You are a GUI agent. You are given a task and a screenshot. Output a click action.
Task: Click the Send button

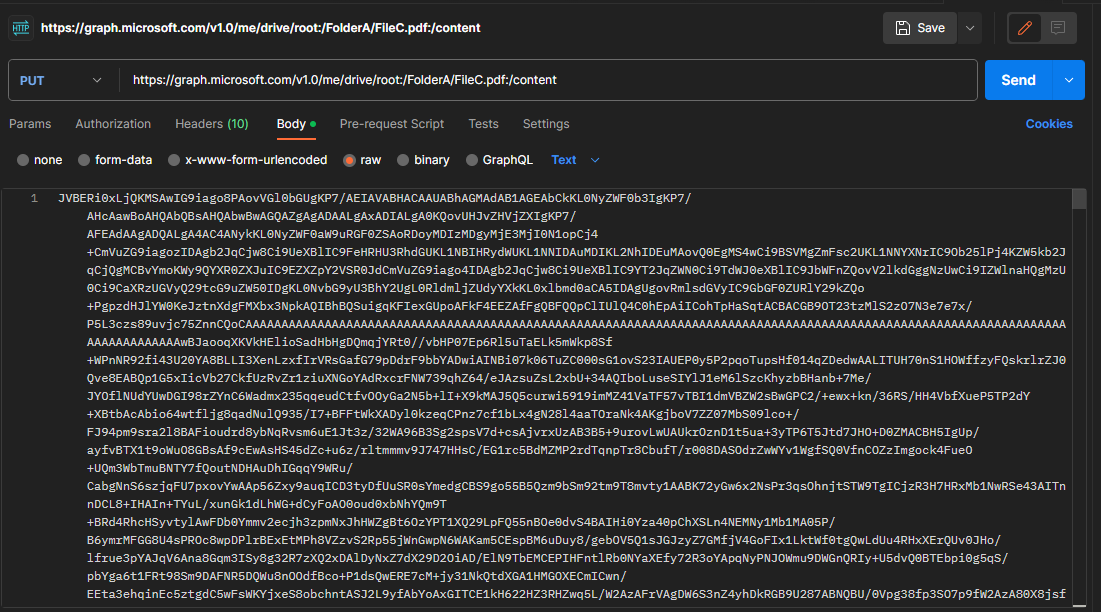click(x=1019, y=79)
